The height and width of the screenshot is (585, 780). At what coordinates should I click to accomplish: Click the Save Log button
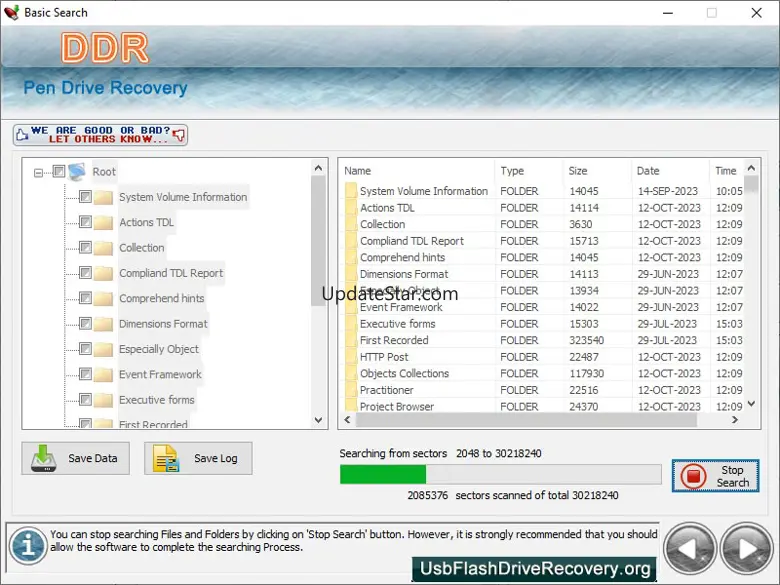point(198,458)
